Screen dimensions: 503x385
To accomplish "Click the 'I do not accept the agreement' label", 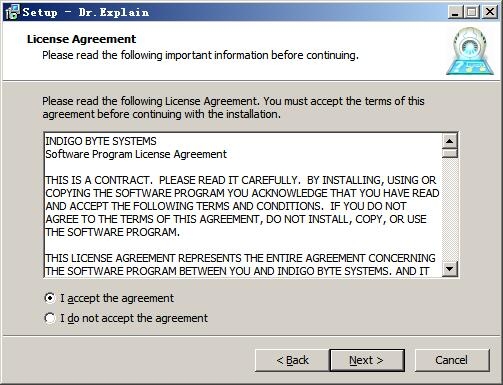I will [134, 318].
